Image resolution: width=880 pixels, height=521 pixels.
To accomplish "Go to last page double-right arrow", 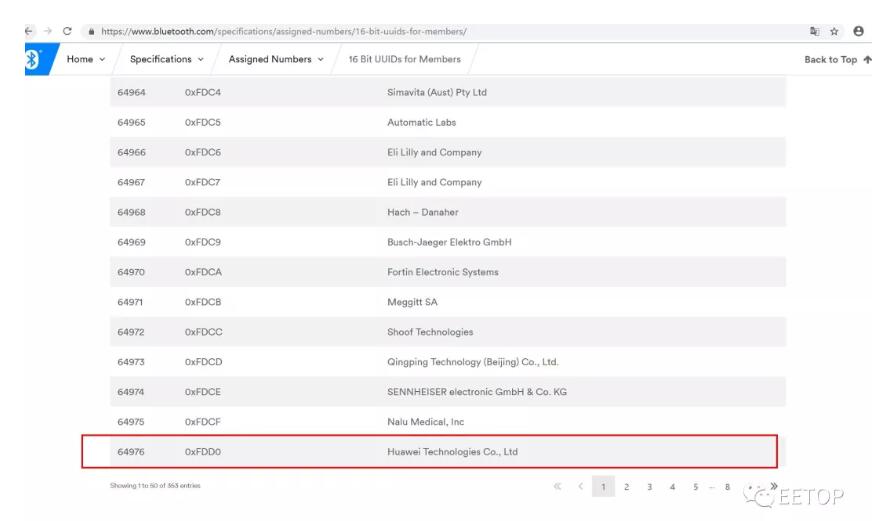I will [x=774, y=486].
